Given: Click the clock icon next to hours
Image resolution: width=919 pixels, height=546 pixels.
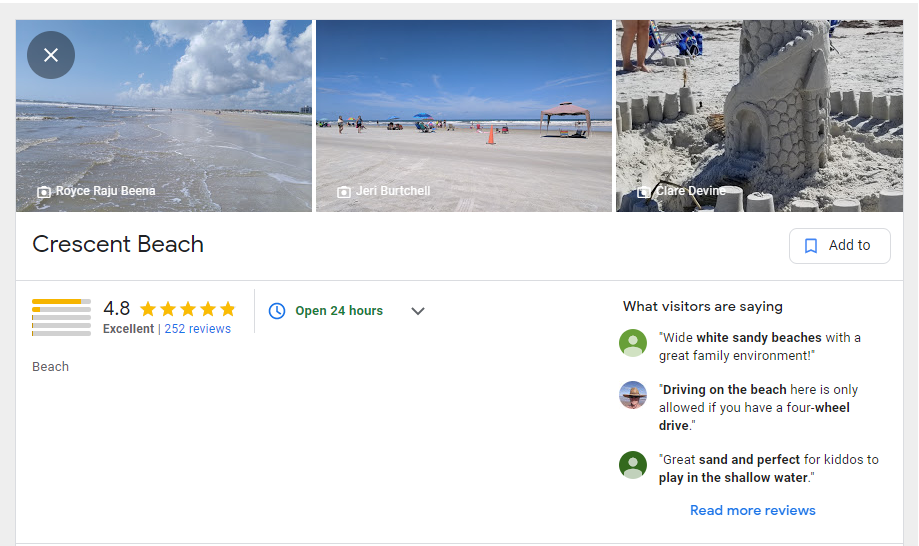Looking at the screenshot, I should (x=277, y=310).
